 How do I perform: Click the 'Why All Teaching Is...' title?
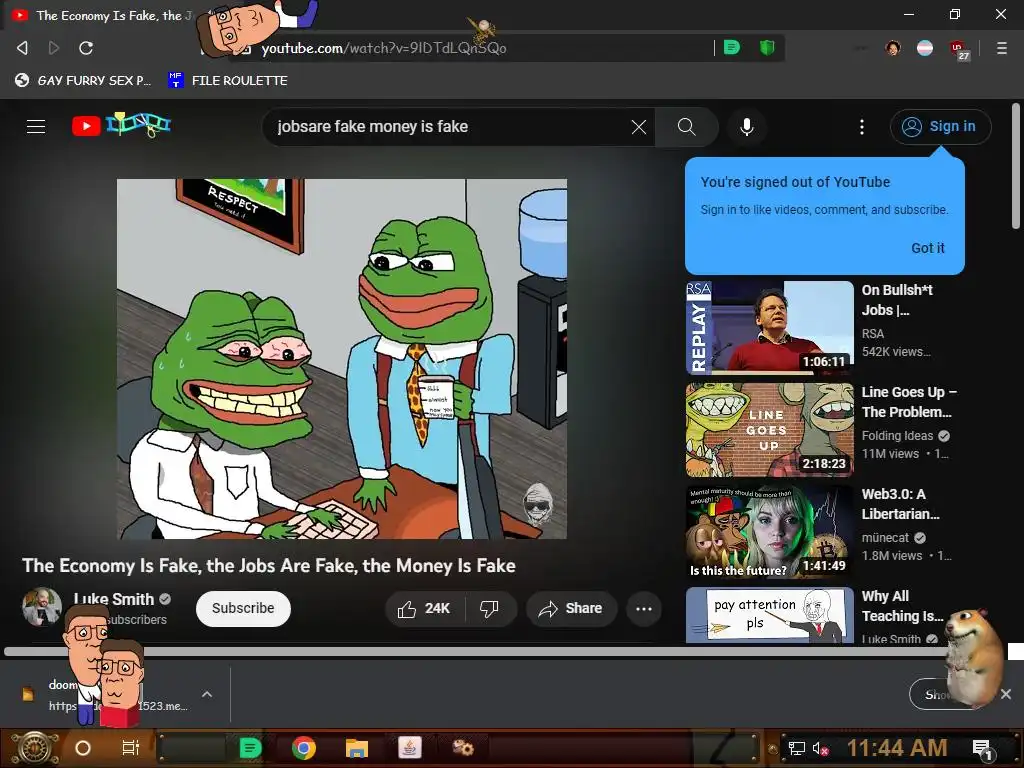tap(903, 605)
